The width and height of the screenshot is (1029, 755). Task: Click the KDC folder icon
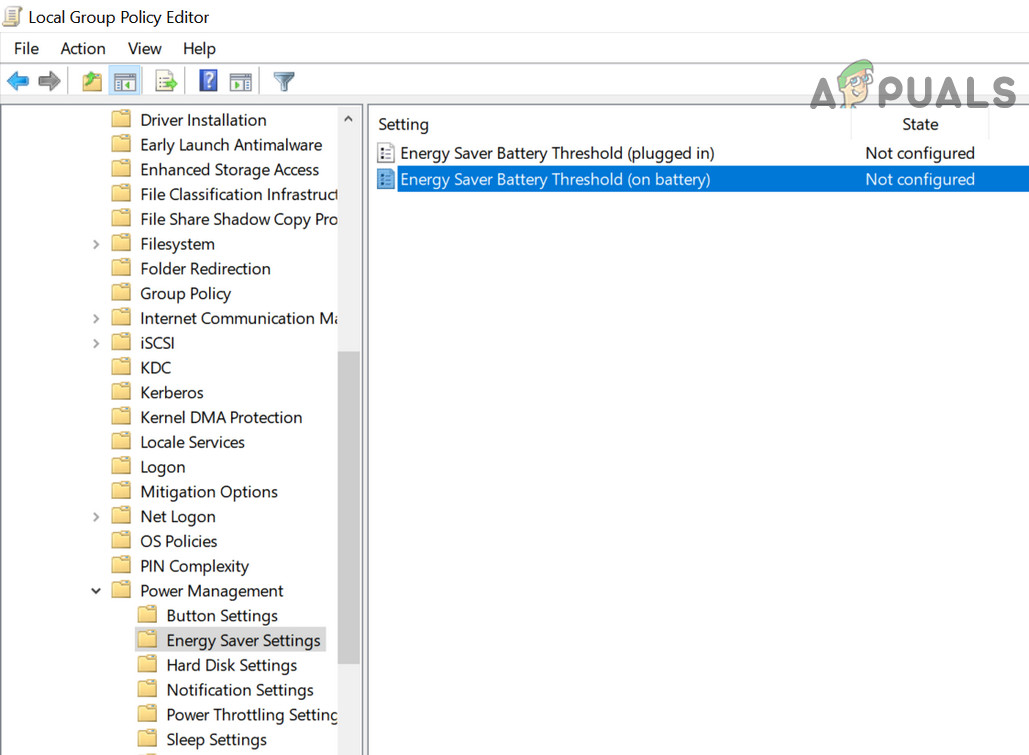[121, 366]
